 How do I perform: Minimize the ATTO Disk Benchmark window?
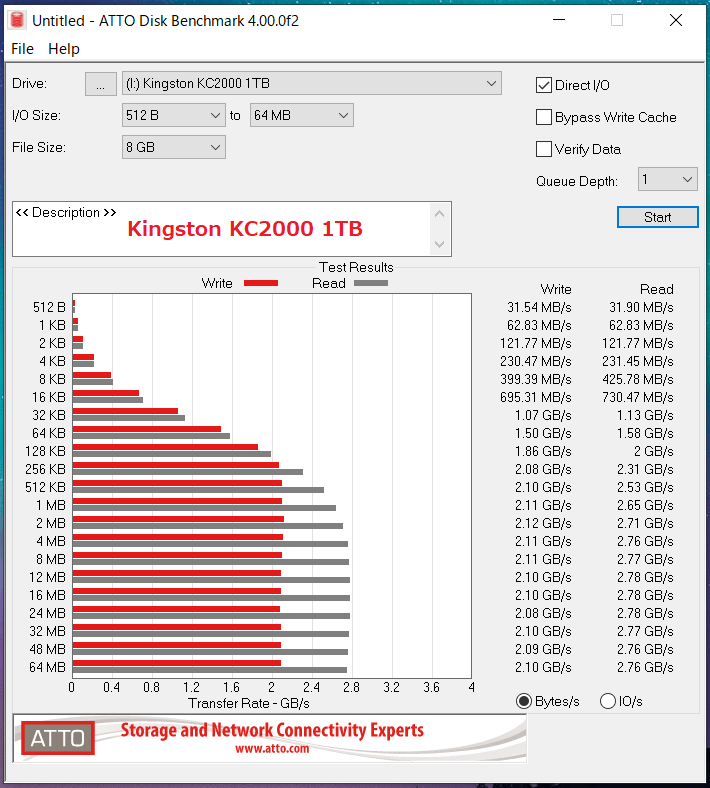559,20
